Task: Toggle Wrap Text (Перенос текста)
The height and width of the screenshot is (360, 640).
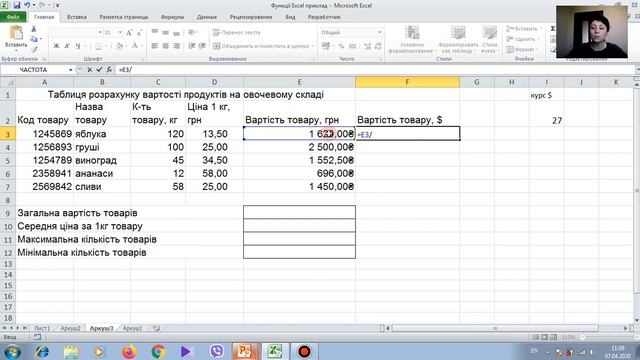Action: tap(237, 32)
